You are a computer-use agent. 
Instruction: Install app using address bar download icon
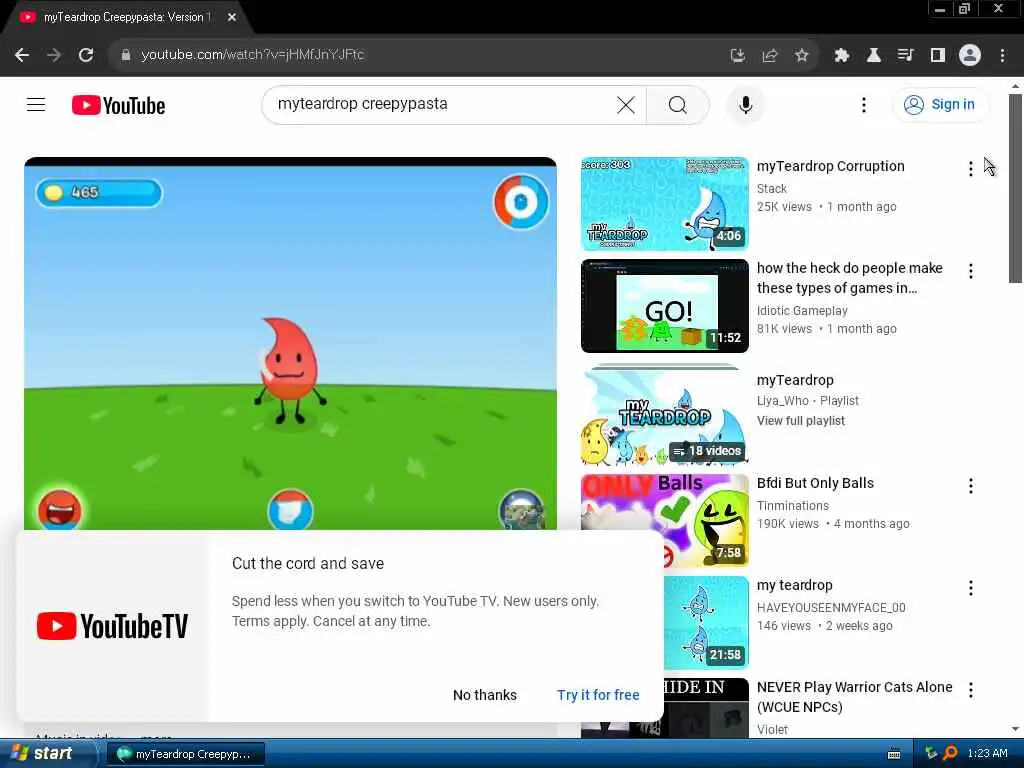click(737, 56)
